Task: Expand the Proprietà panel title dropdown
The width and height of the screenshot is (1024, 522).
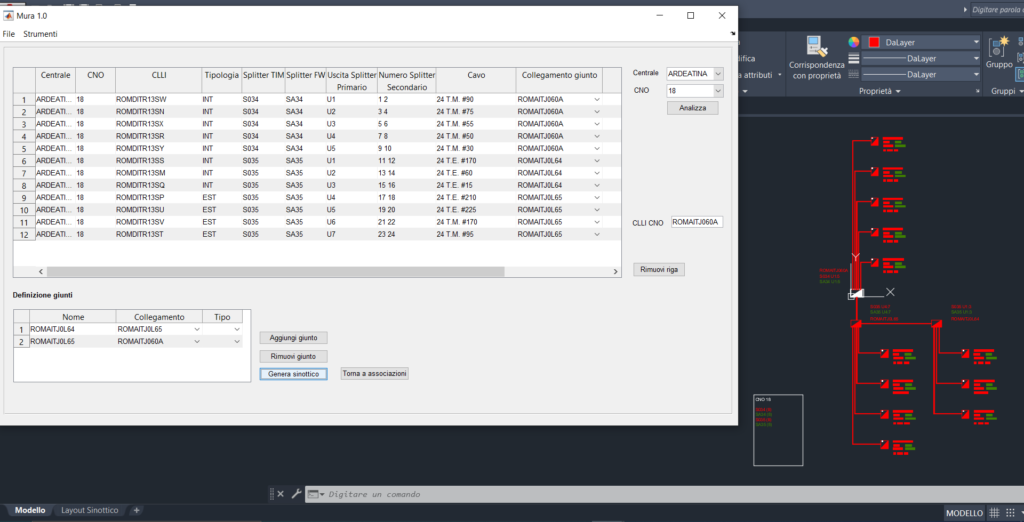Action: [x=882, y=91]
